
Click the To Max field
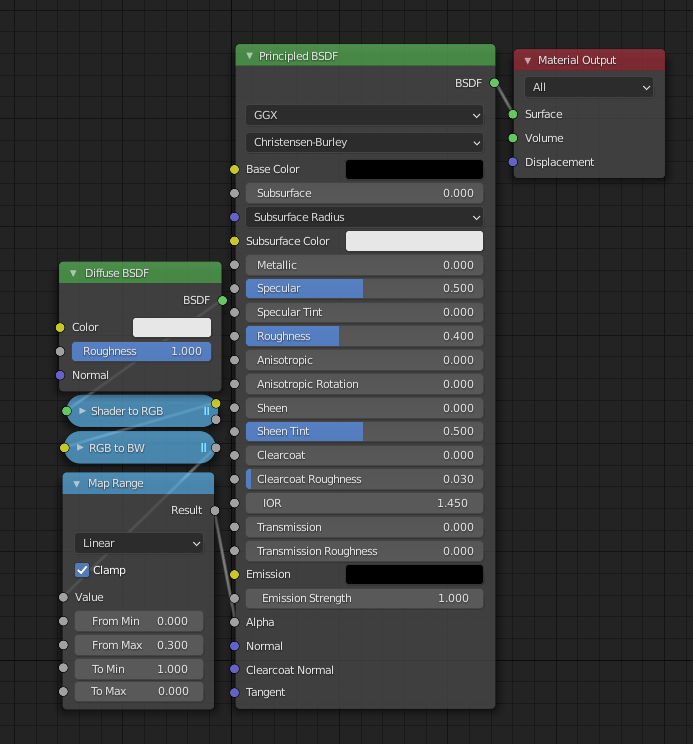coord(139,691)
